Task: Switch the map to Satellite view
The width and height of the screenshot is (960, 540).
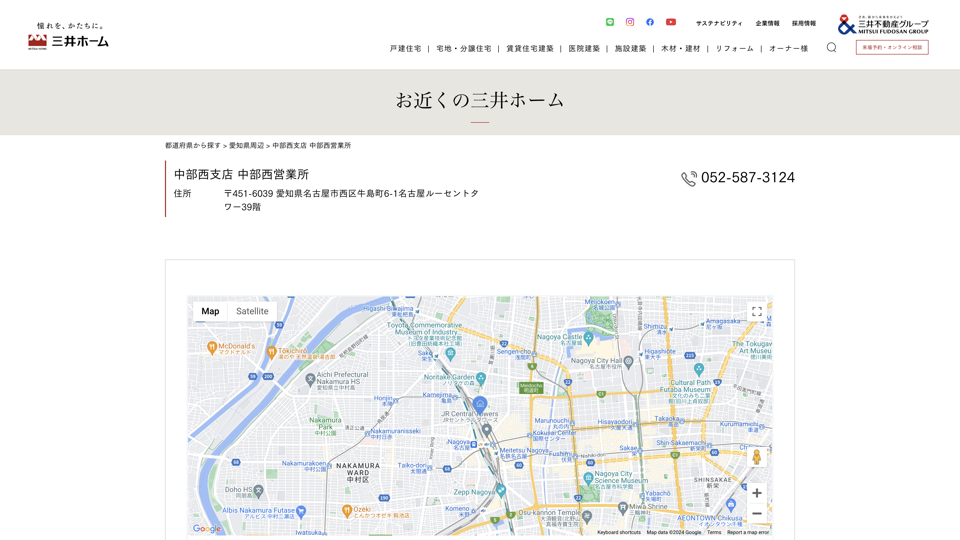Action: [x=252, y=311]
